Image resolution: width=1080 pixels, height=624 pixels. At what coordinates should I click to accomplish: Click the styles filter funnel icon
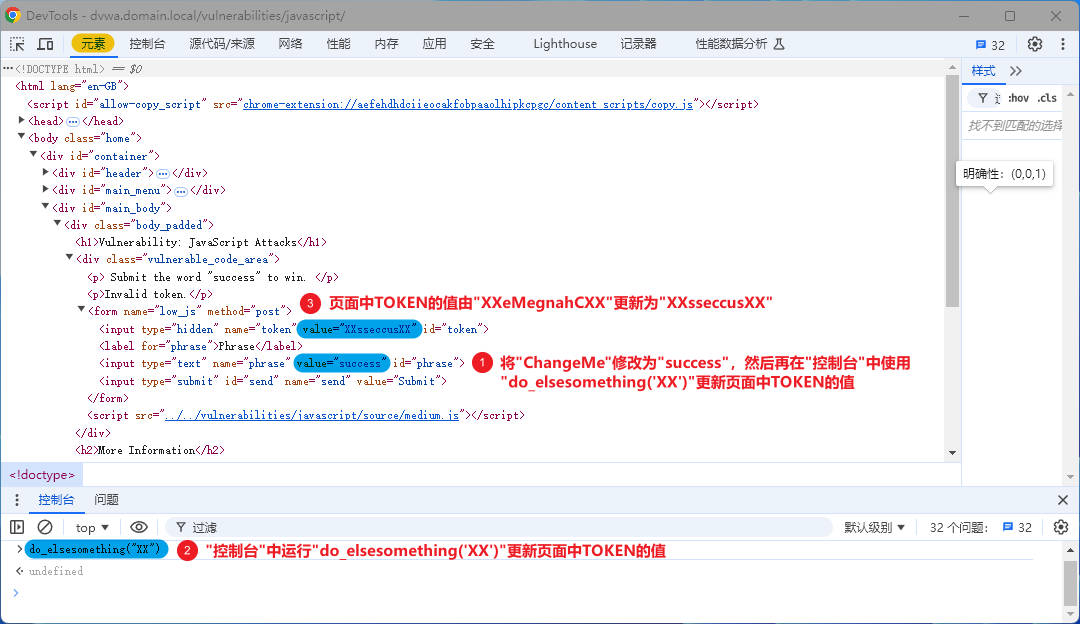(x=983, y=98)
